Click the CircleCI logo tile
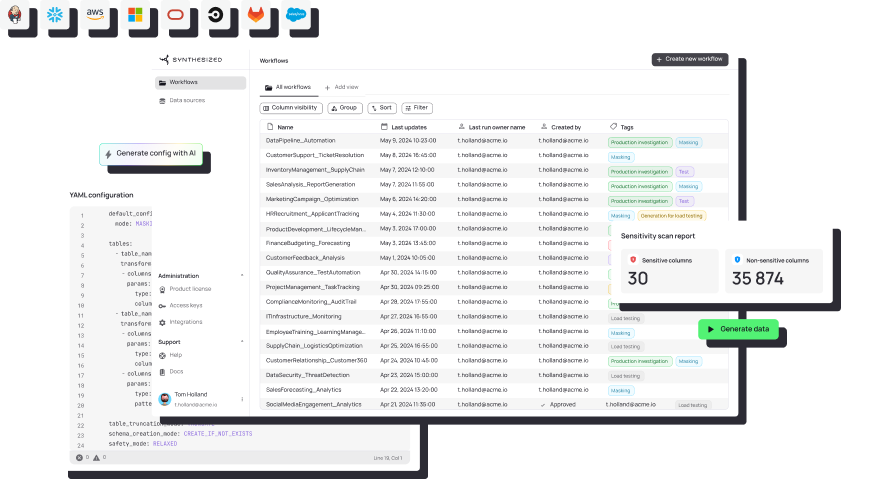This screenshot has height=480, width=892. click(216, 15)
